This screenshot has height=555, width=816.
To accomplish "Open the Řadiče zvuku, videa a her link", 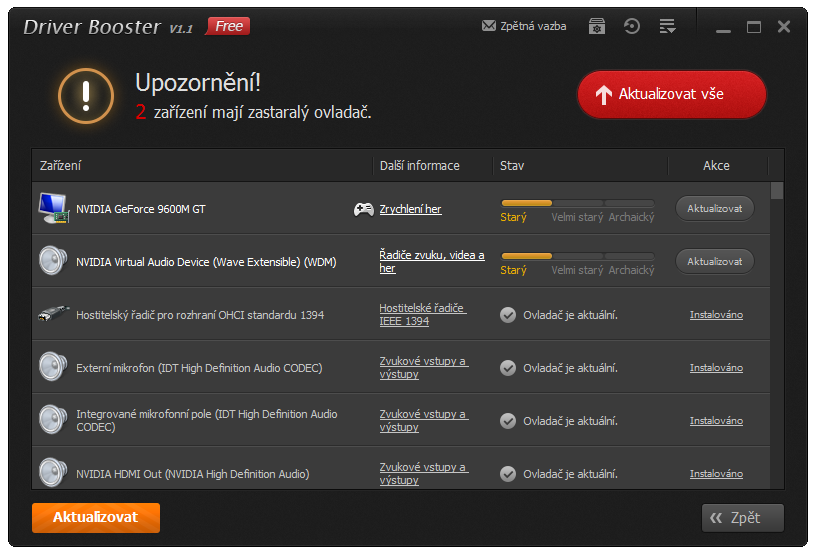I will point(431,261).
